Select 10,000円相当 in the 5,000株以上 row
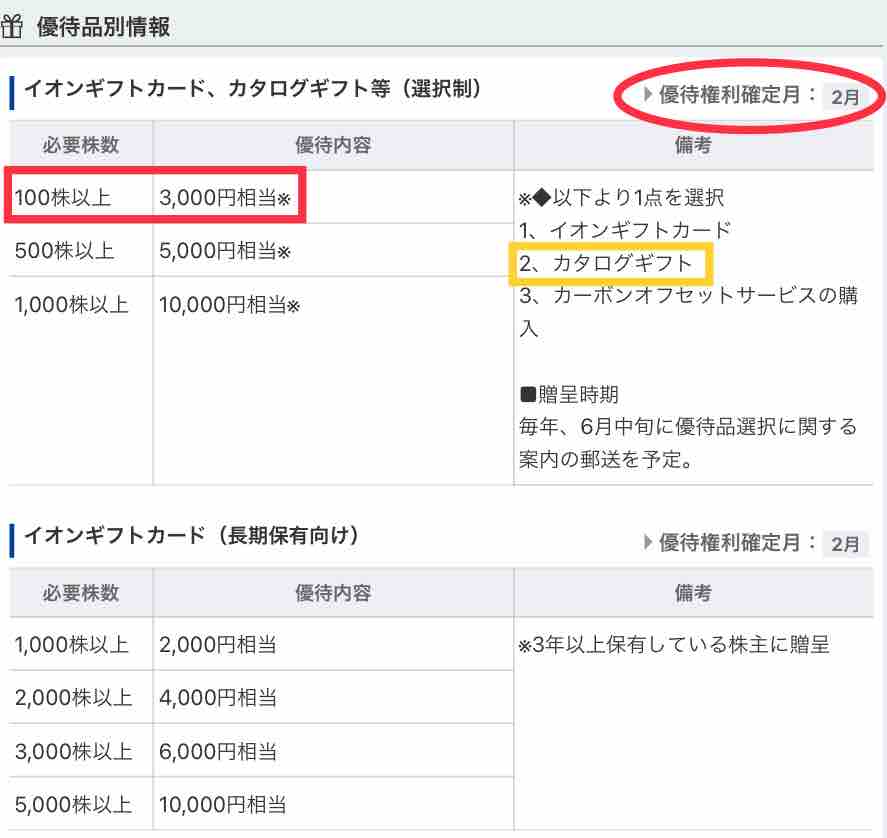887x838 pixels. point(333,805)
